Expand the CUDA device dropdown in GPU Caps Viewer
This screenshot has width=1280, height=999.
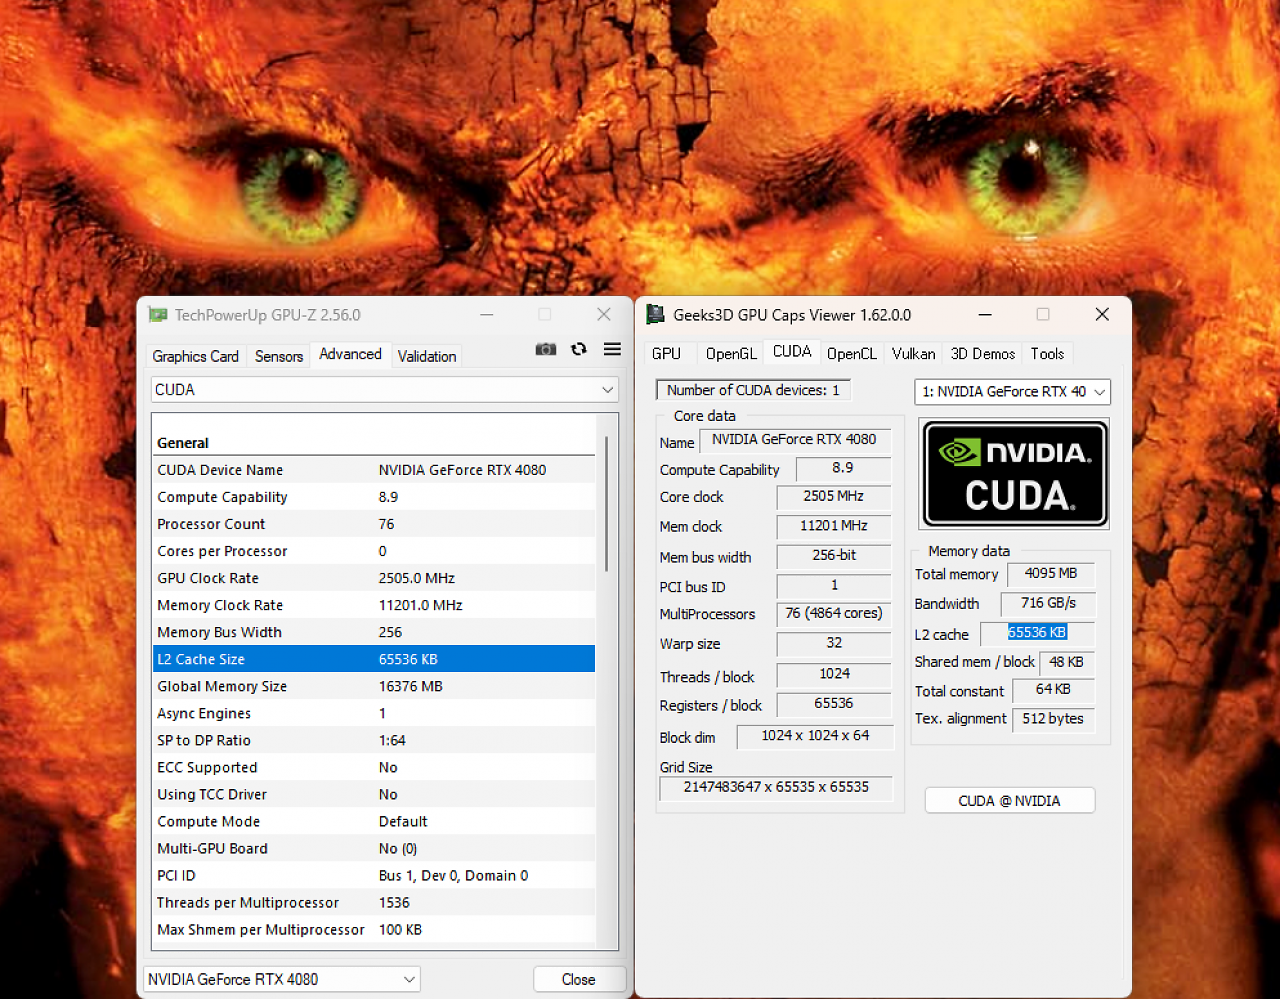1012,391
